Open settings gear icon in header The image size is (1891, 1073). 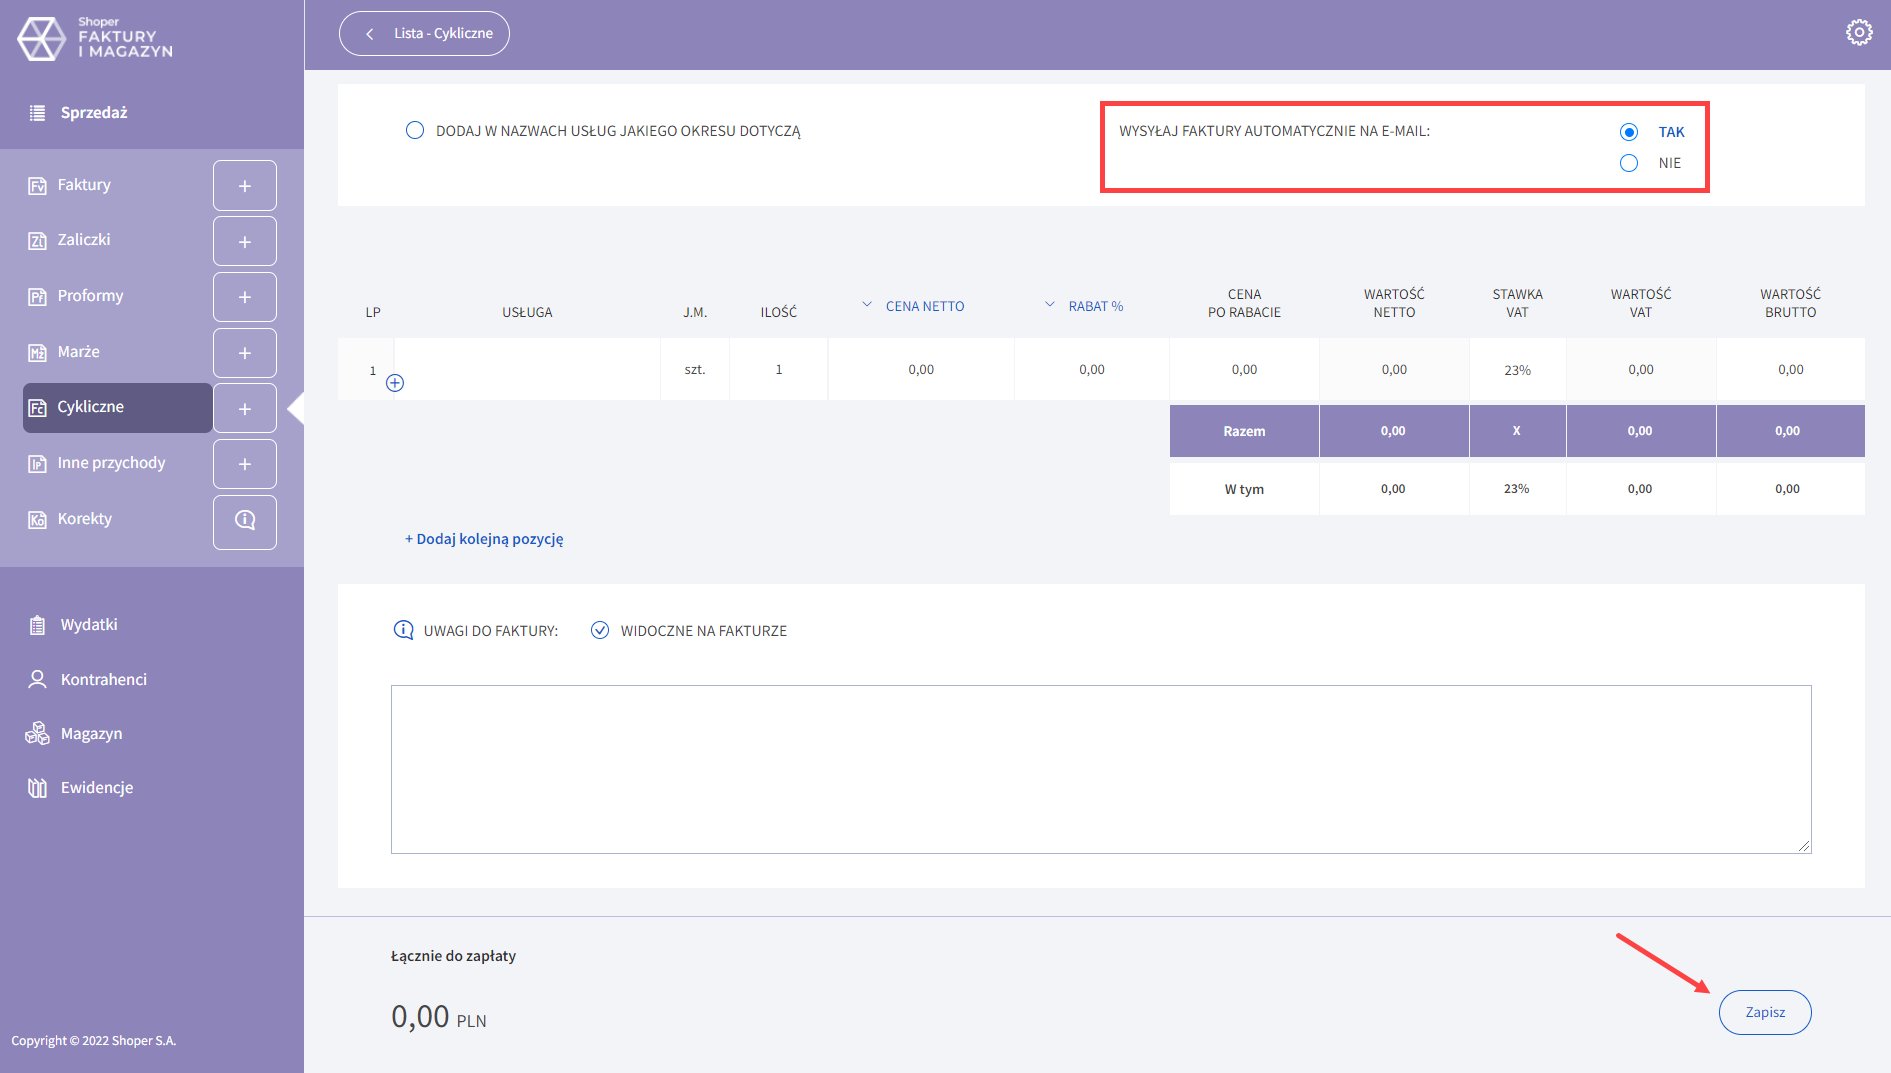pos(1858,33)
